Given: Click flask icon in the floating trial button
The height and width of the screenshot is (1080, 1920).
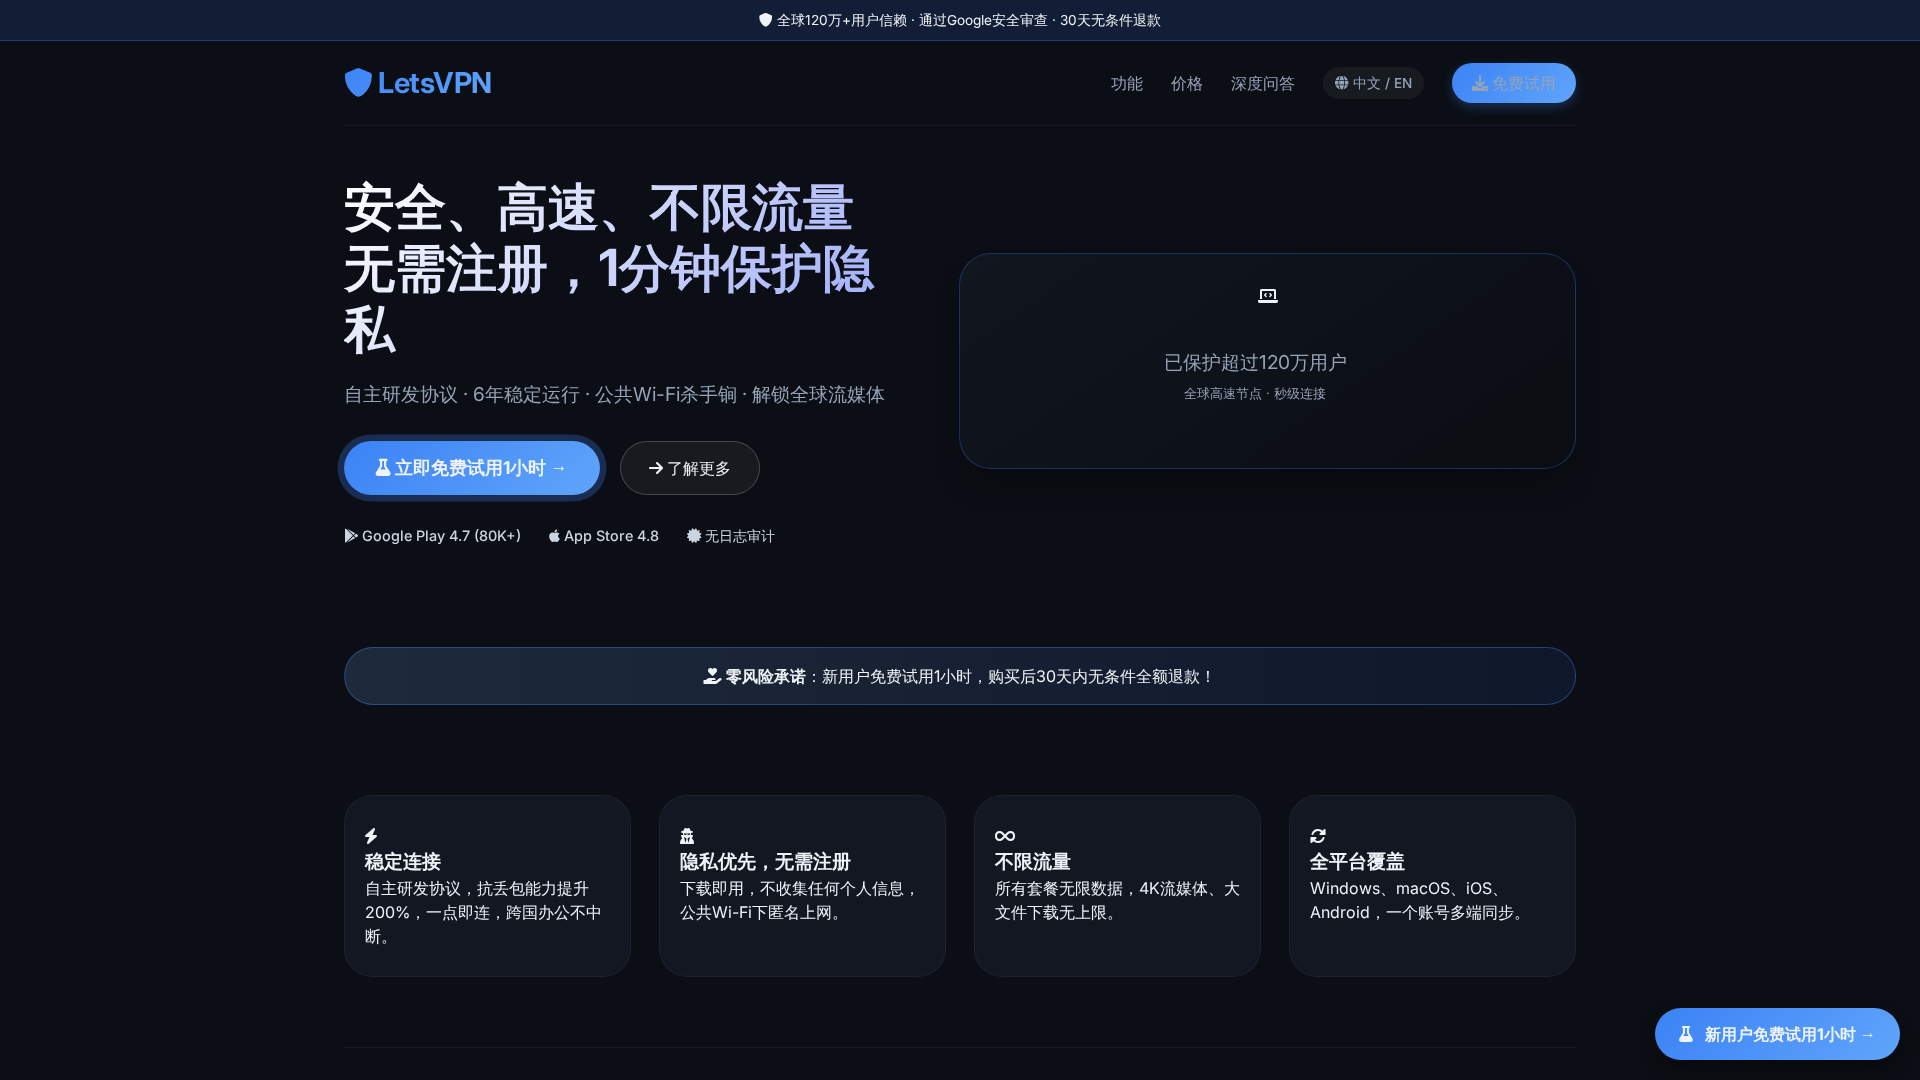Looking at the screenshot, I should click(1686, 1034).
